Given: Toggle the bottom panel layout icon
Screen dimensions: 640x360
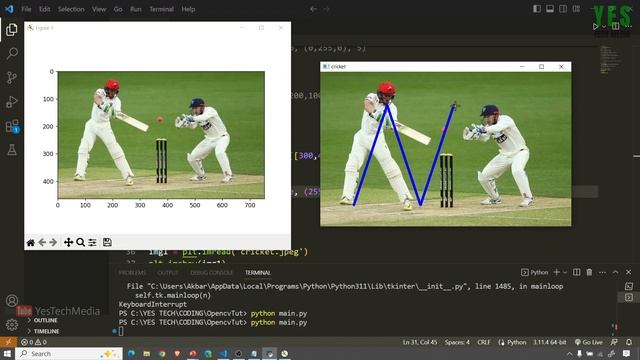Looking at the screenshot, I should click(x=550, y=9).
